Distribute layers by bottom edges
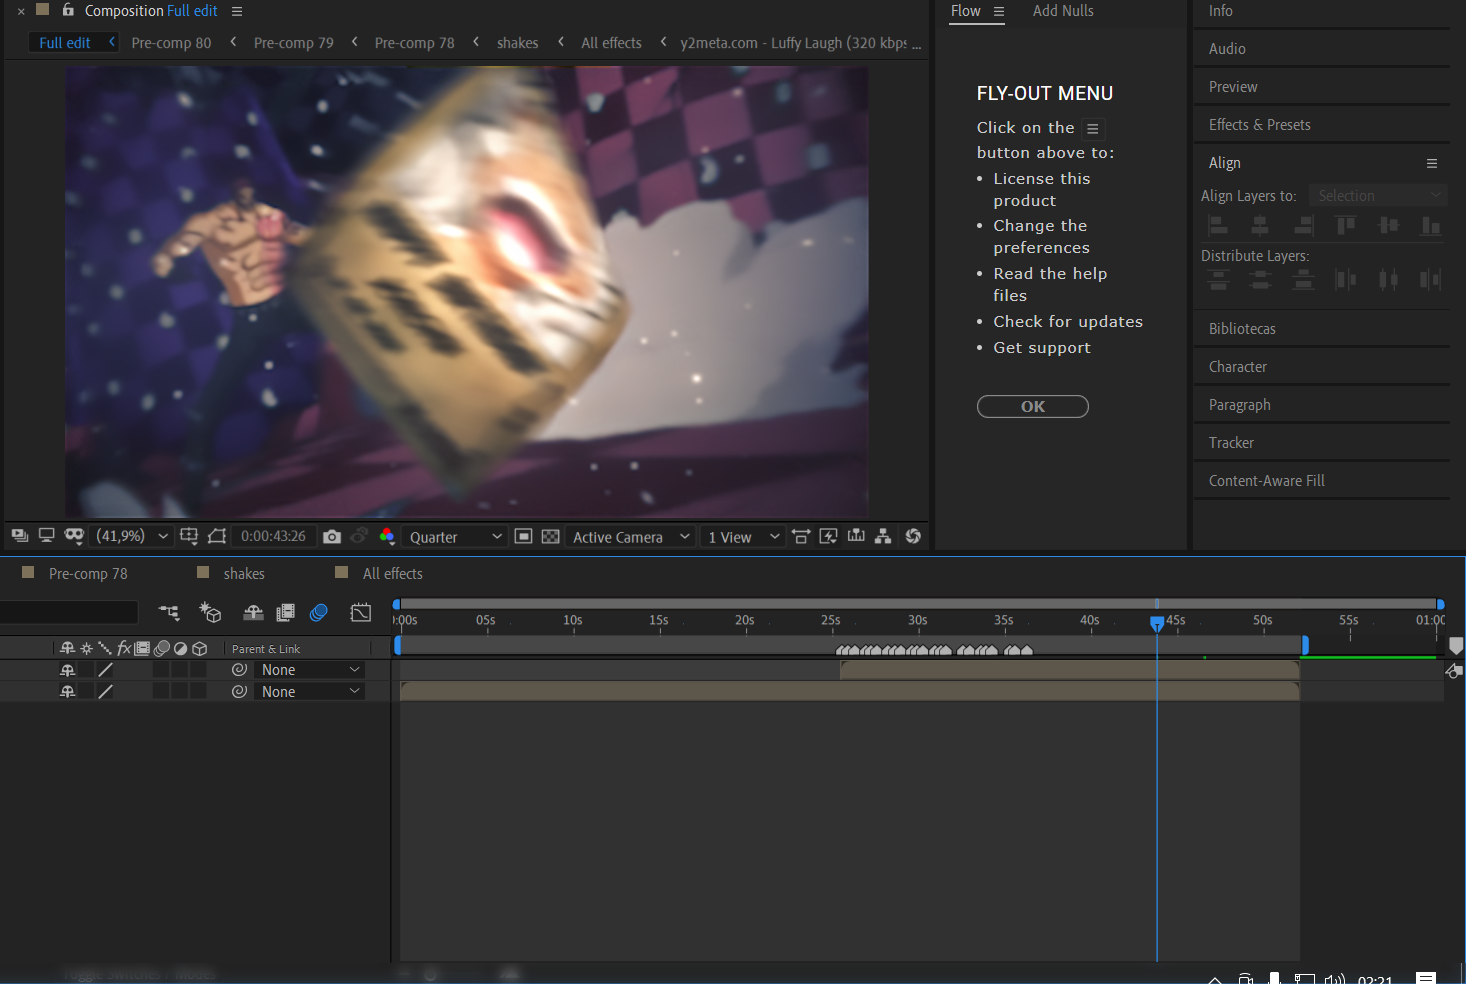The height and width of the screenshot is (984, 1466). pyautogui.click(x=1303, y=280)
